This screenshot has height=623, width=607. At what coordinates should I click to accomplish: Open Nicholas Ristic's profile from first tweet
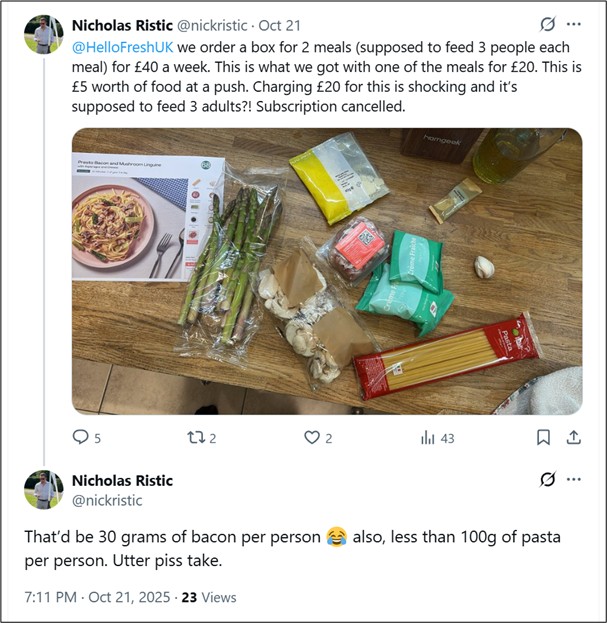click(122, 24)
